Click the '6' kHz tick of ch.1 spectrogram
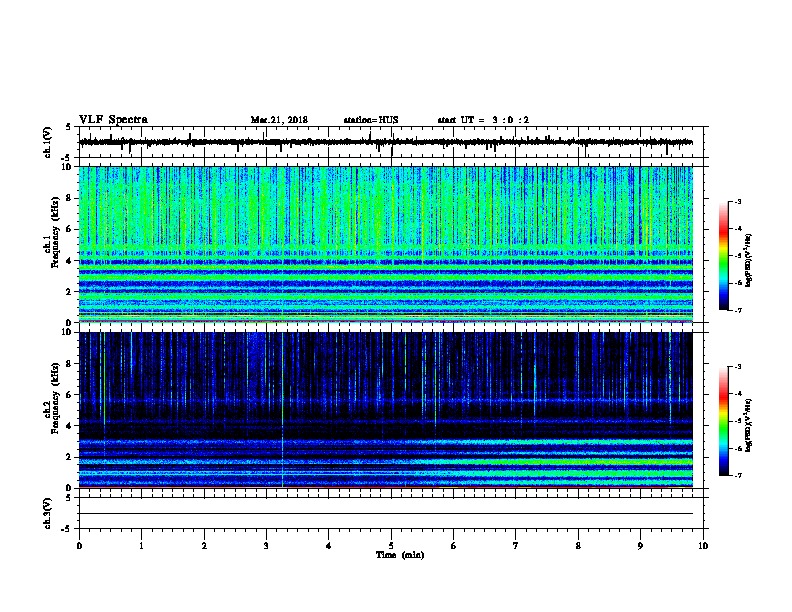Viewport: 792px width, 612px height. pyautogui.click(x=69, y=229)
